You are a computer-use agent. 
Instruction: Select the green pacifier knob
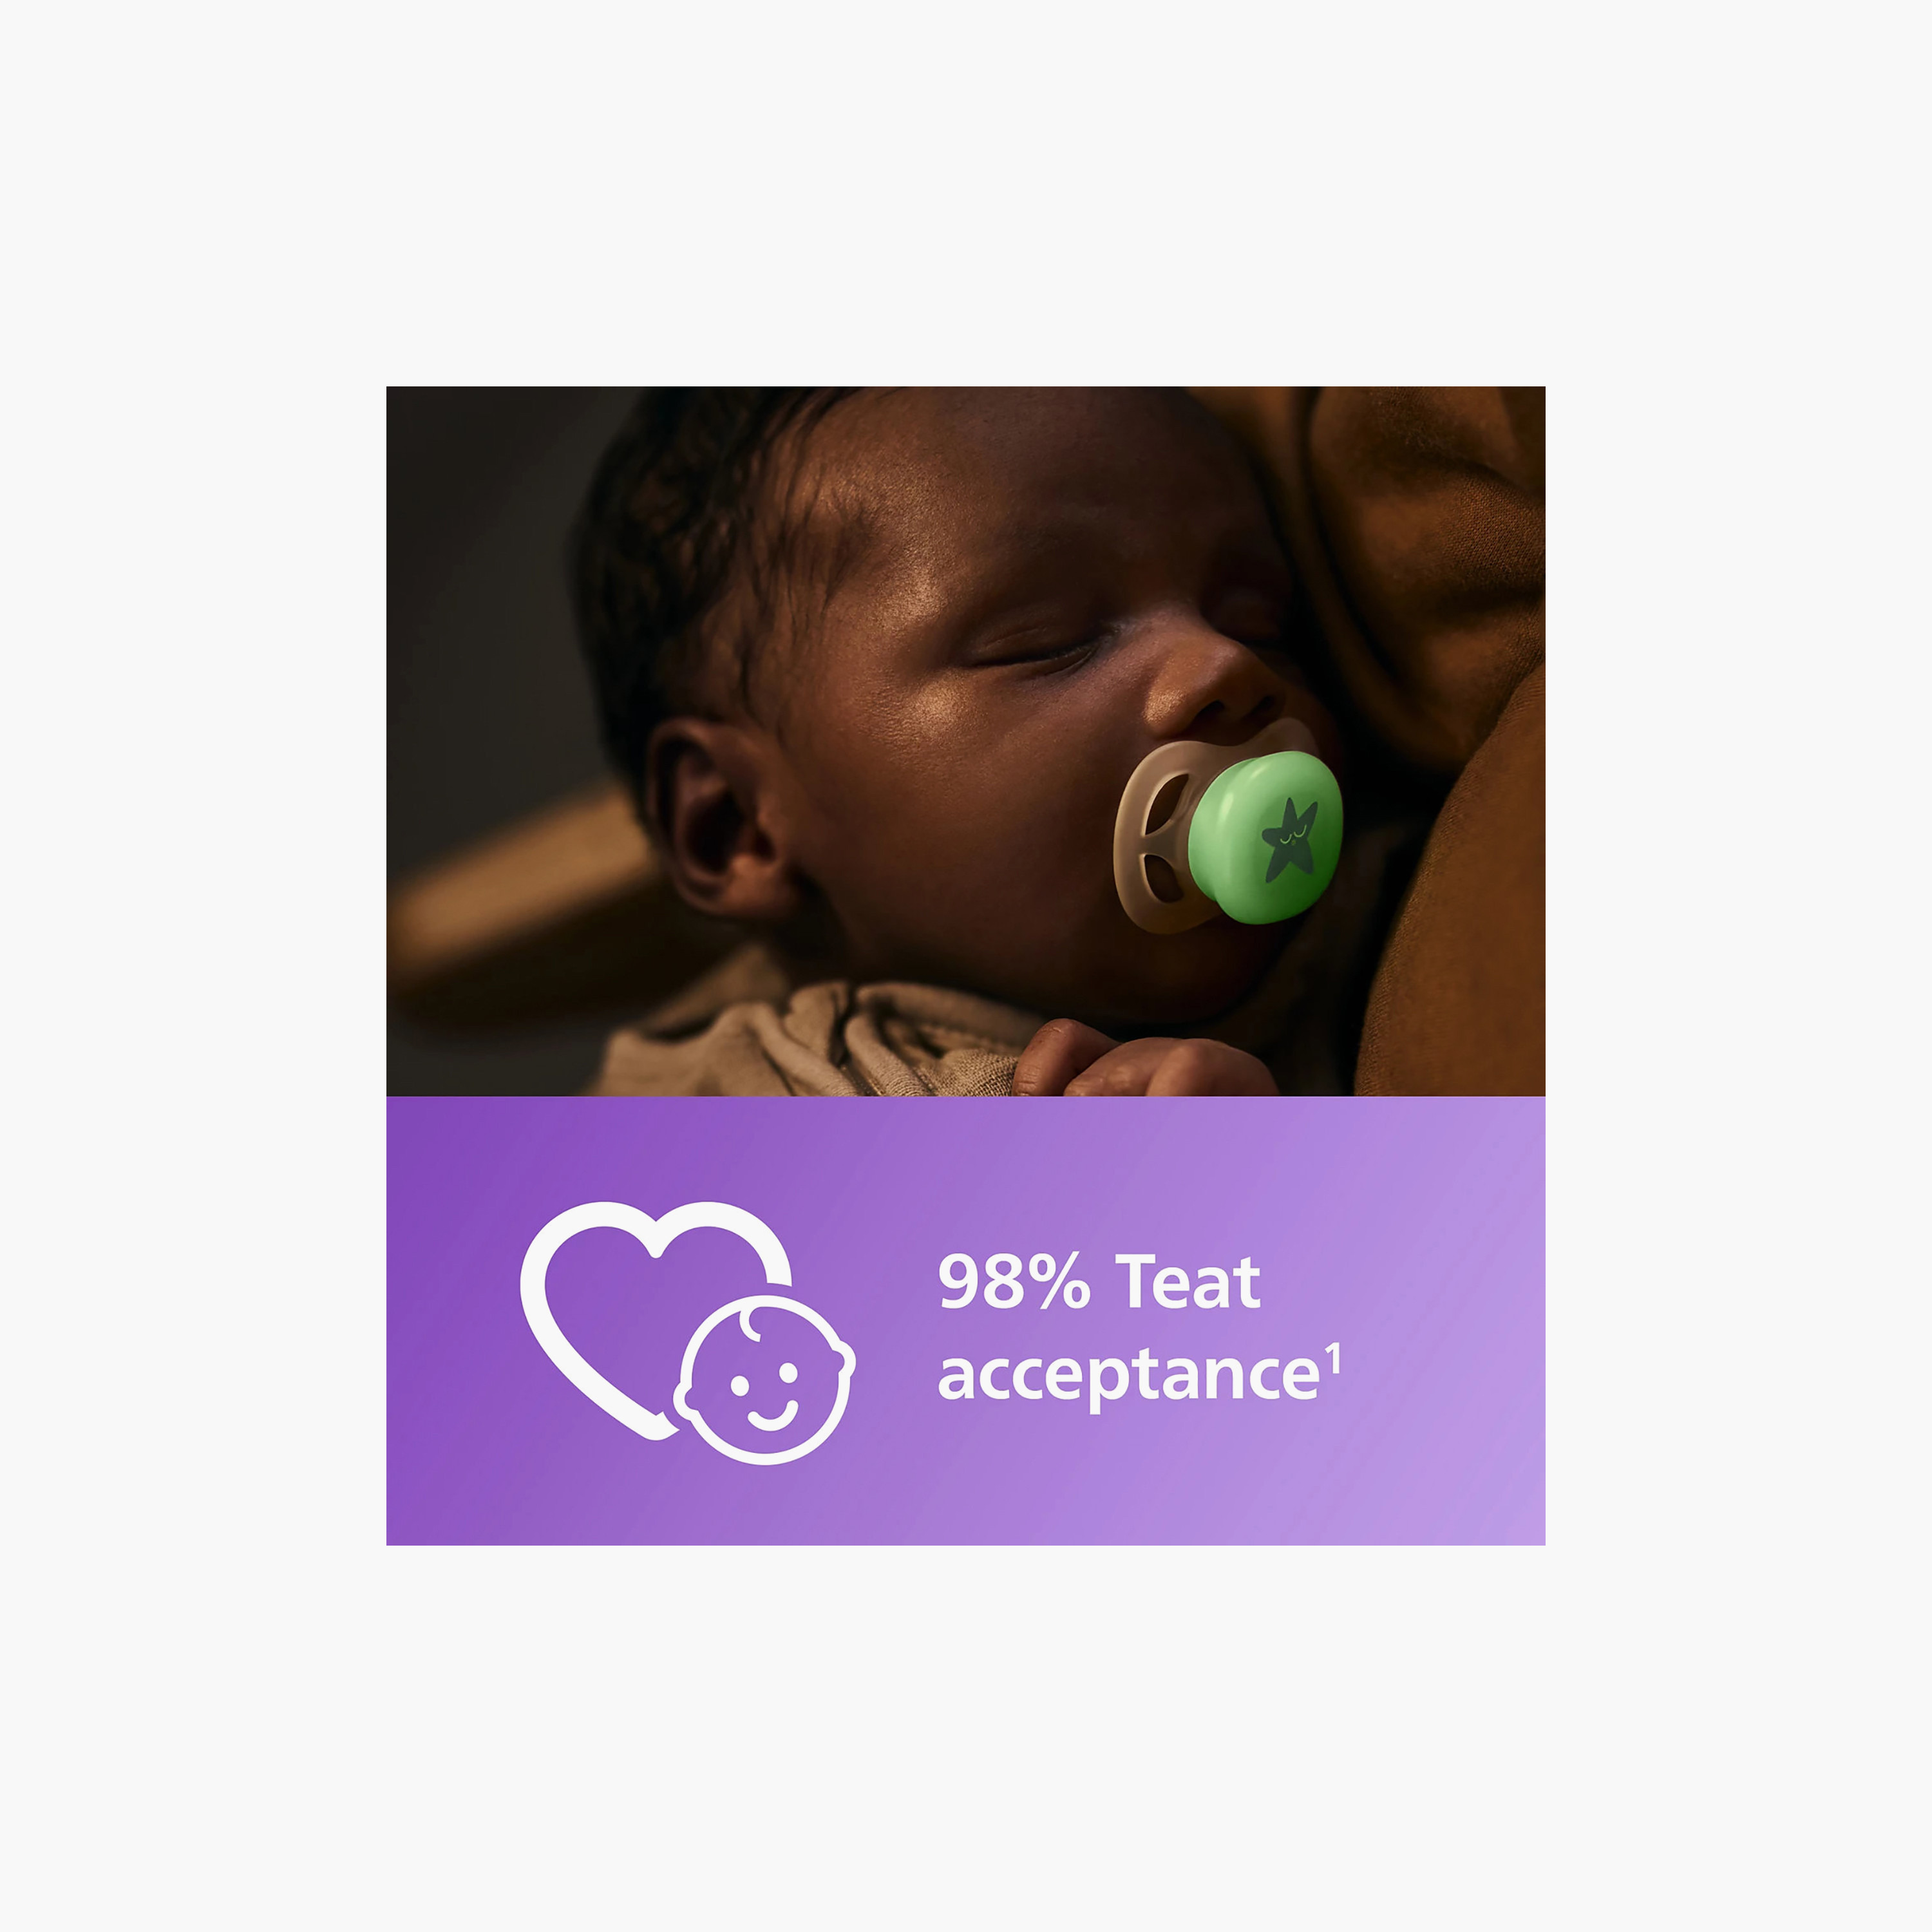click(x=1265, y=839)
